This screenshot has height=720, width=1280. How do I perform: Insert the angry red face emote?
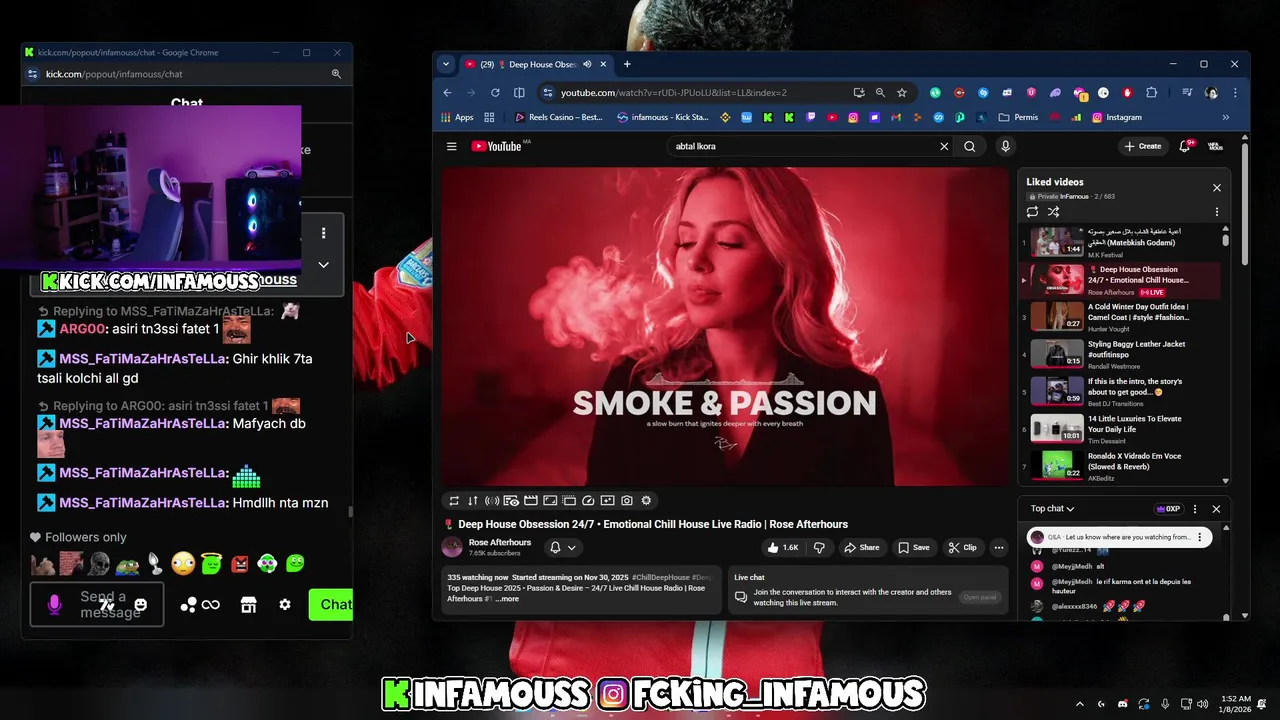[240, 564]
